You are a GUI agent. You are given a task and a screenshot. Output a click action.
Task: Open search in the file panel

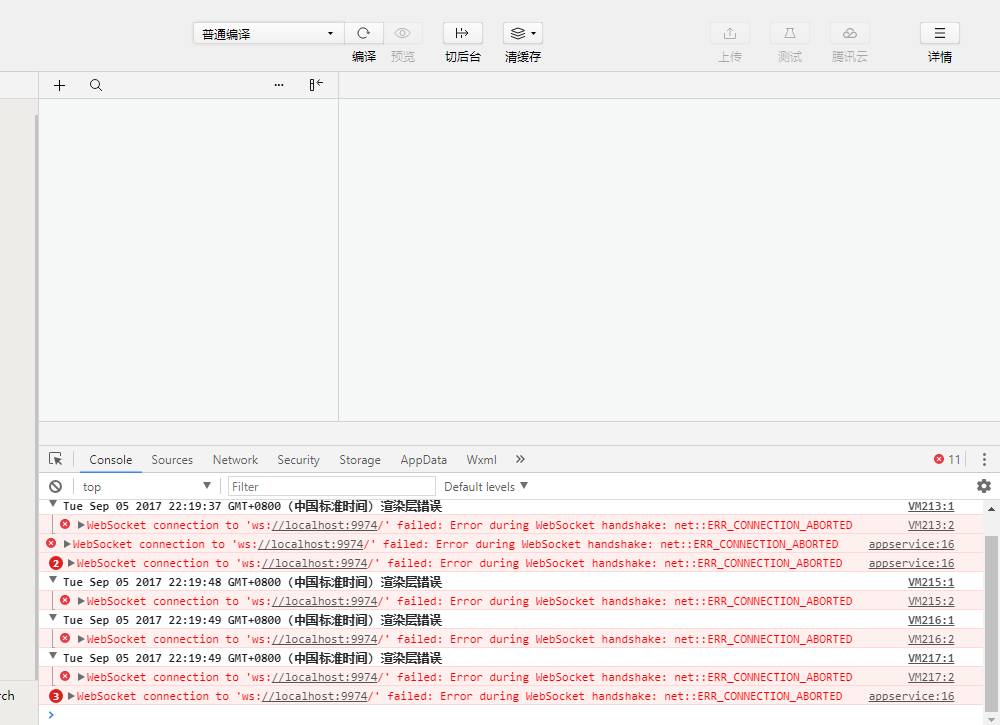tap(96, 85)
